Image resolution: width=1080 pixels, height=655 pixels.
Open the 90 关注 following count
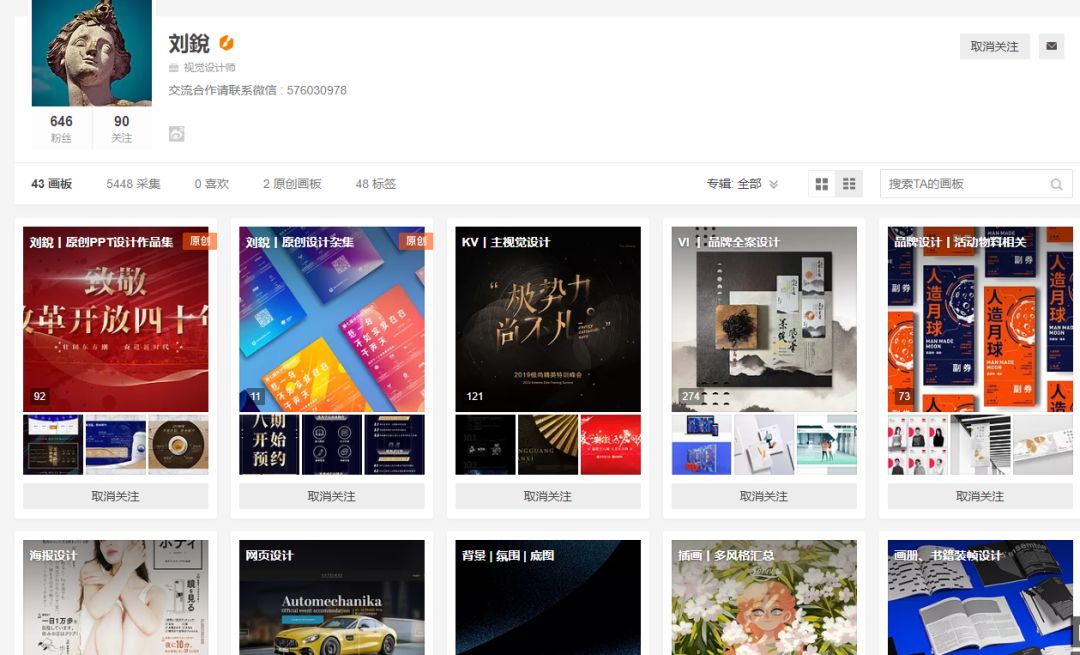pos(122,128)
